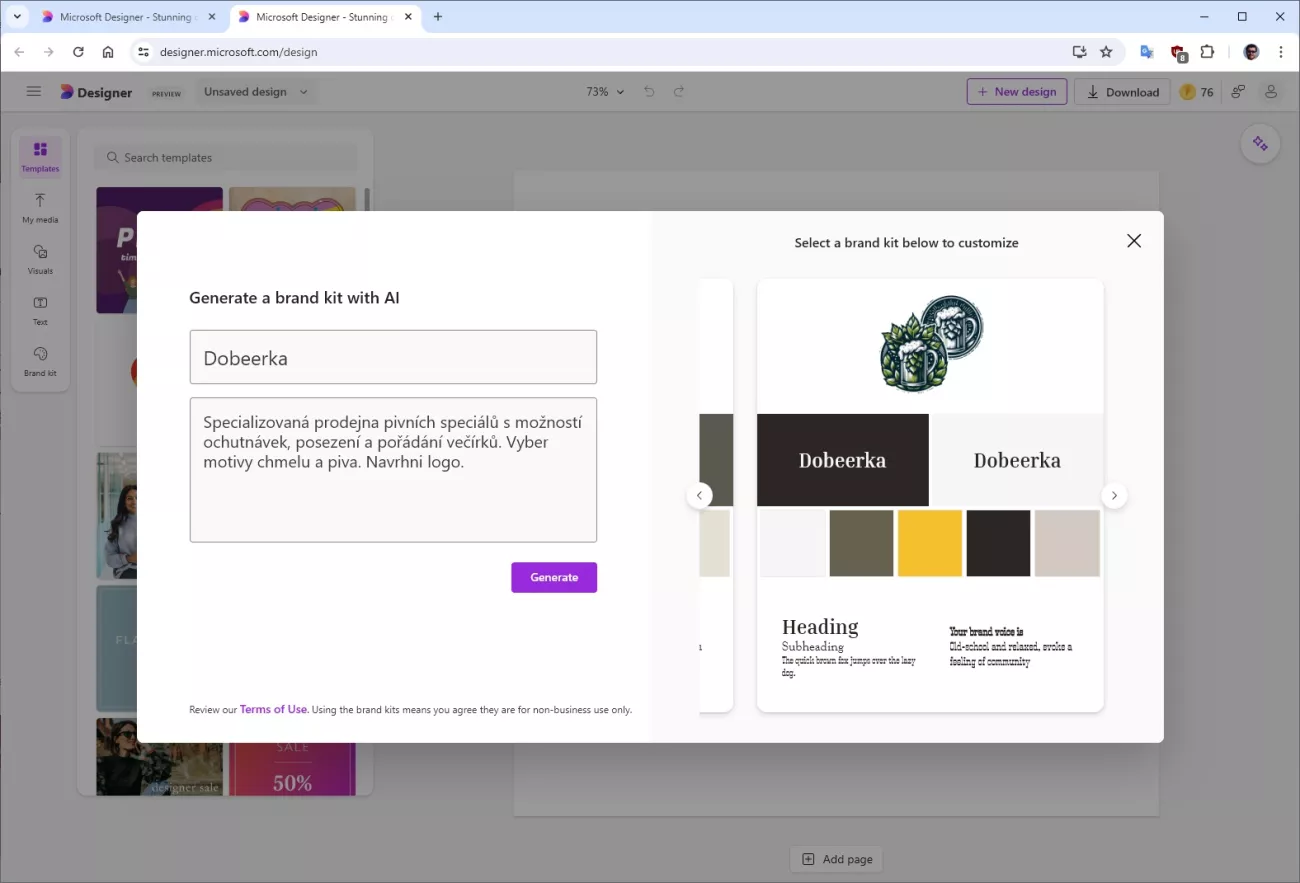Open the hamburger navigation menu
Viewport: 1300px width, 883px height.
[34, 92]
